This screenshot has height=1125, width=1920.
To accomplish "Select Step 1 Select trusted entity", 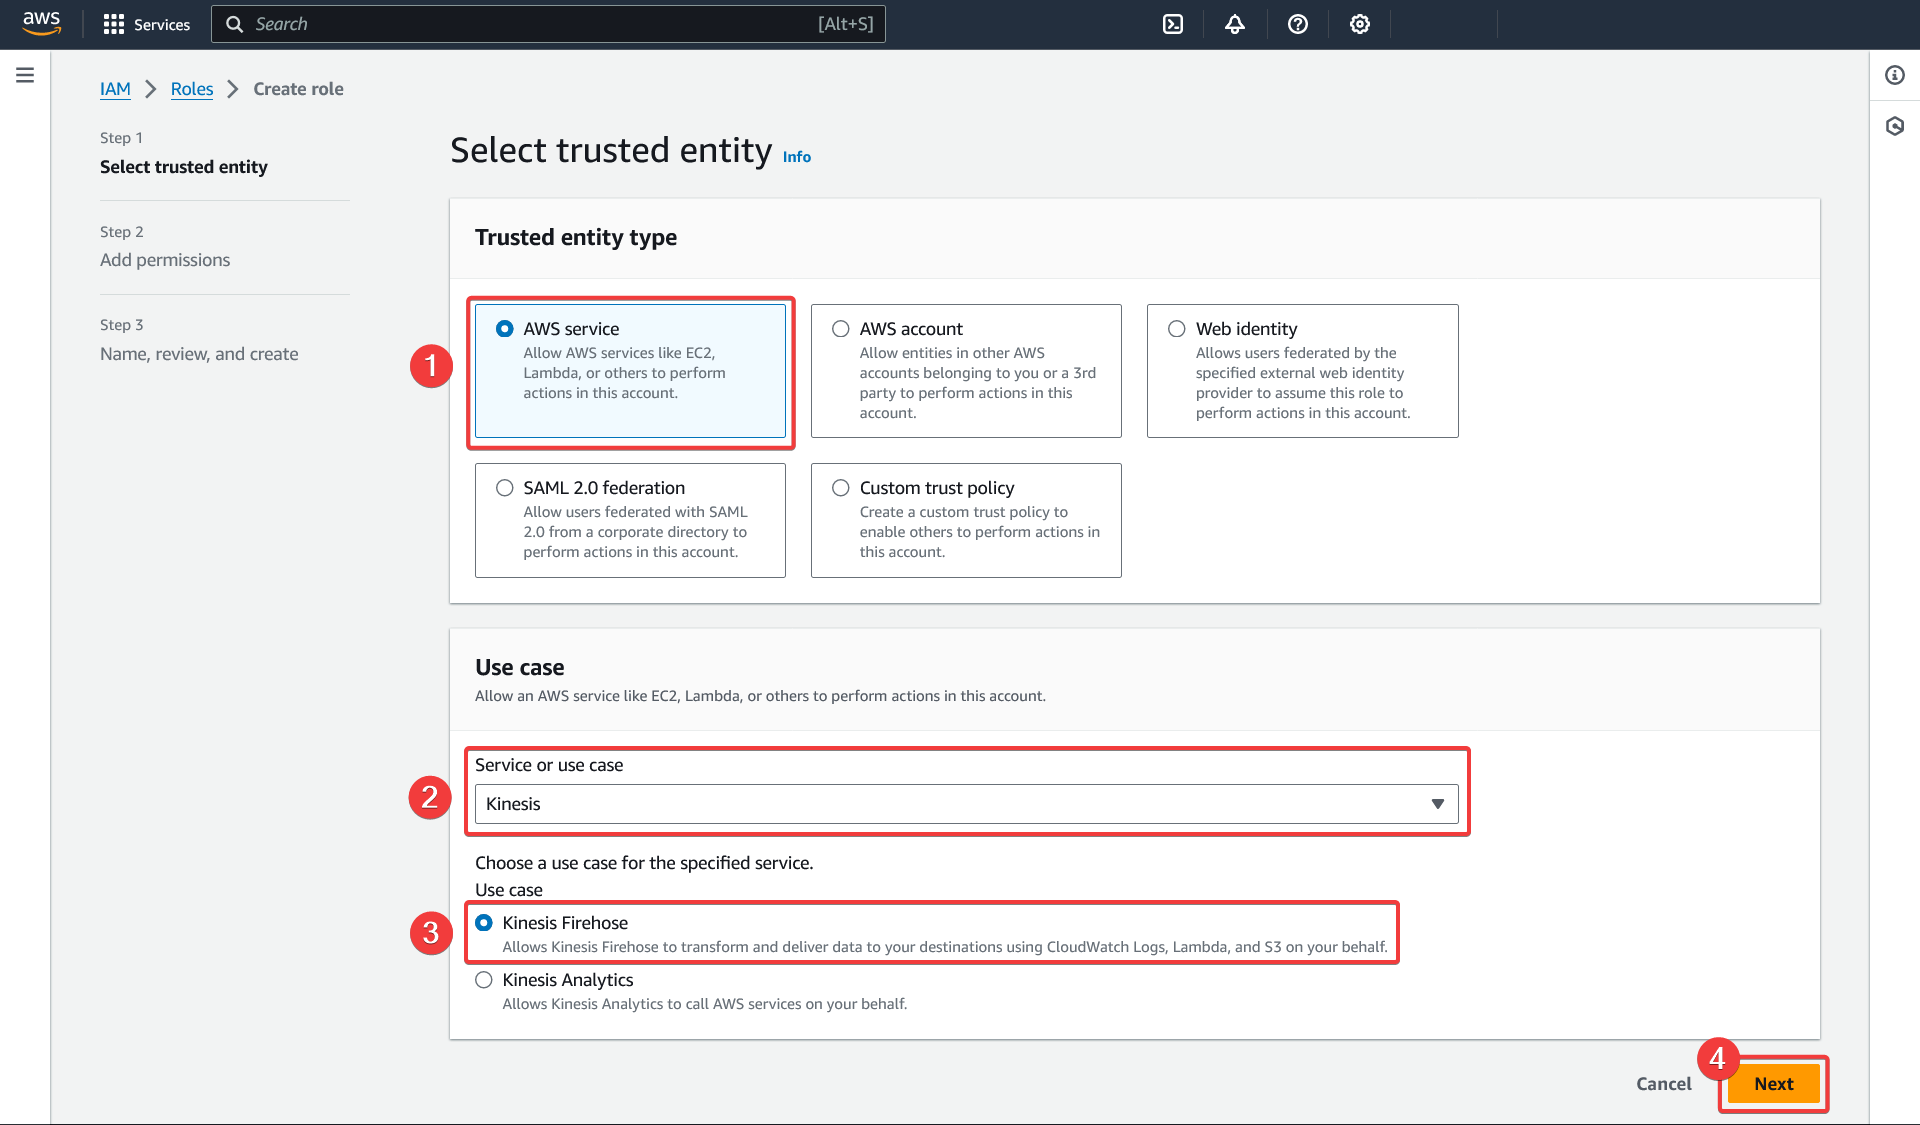I will [x=184, y=167].
